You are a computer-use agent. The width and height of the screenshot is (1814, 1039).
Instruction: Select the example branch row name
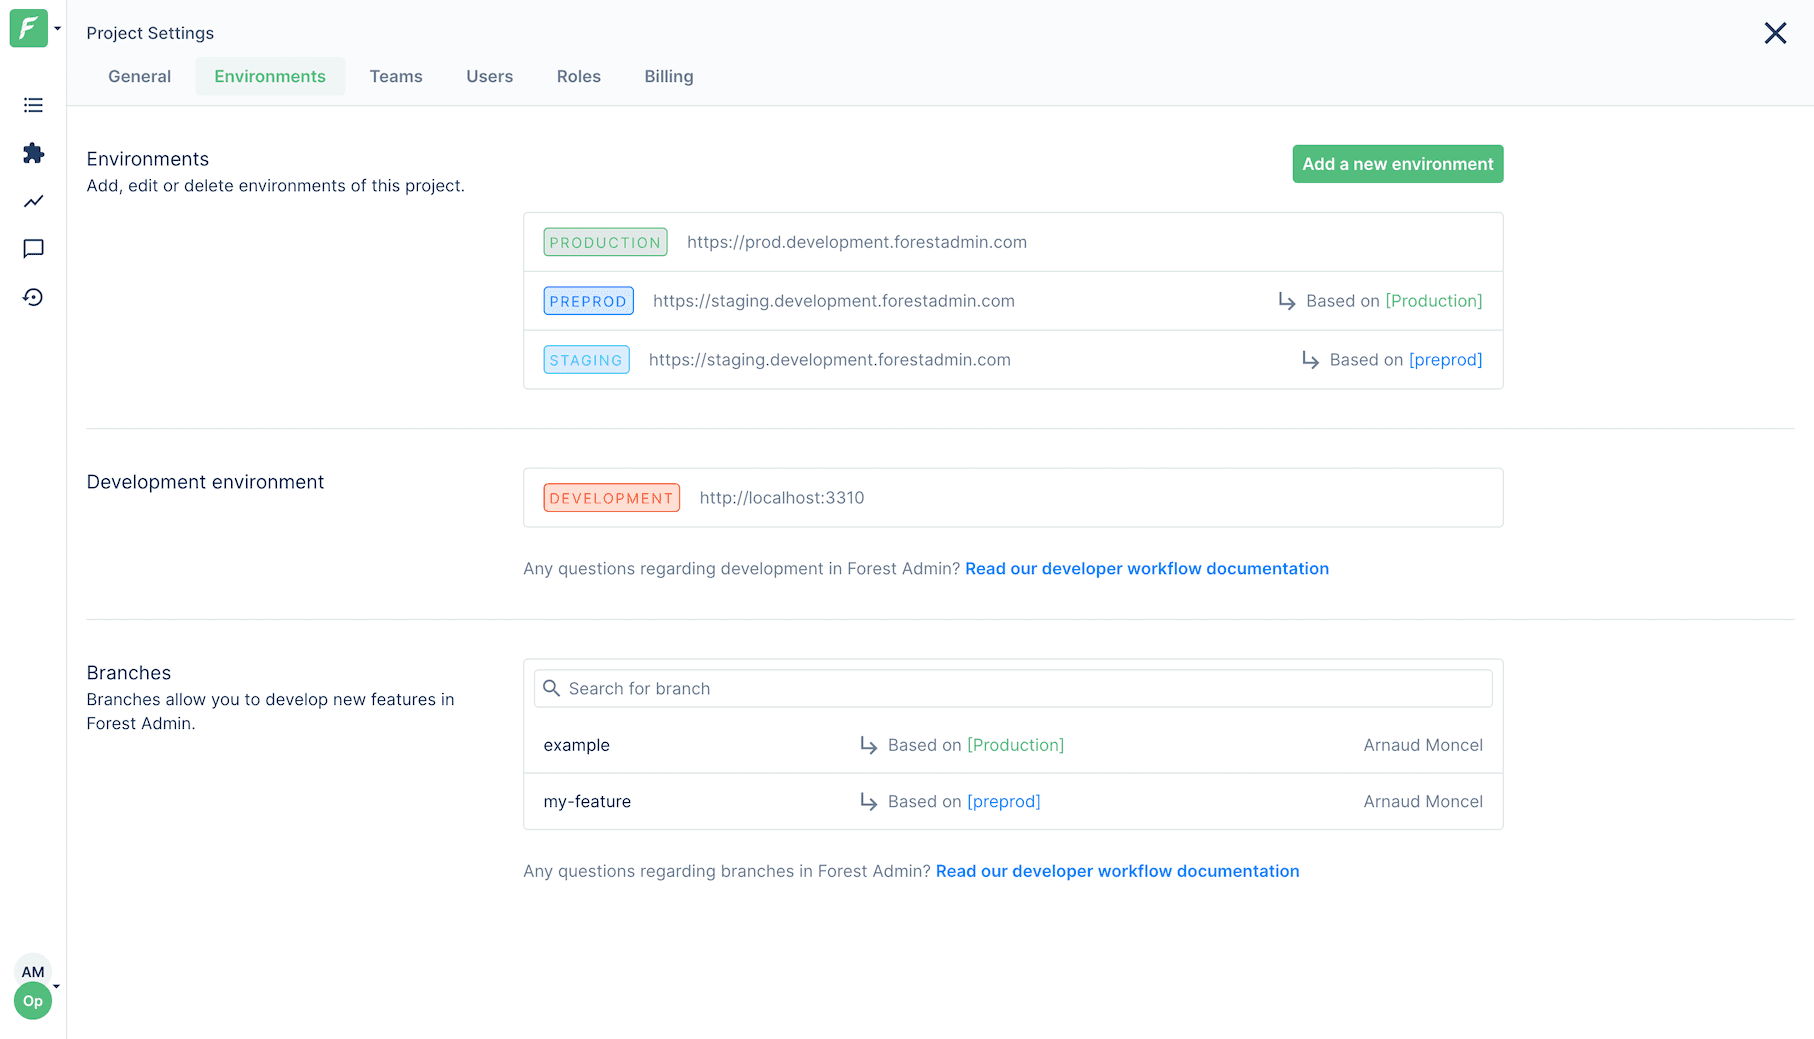577,745
